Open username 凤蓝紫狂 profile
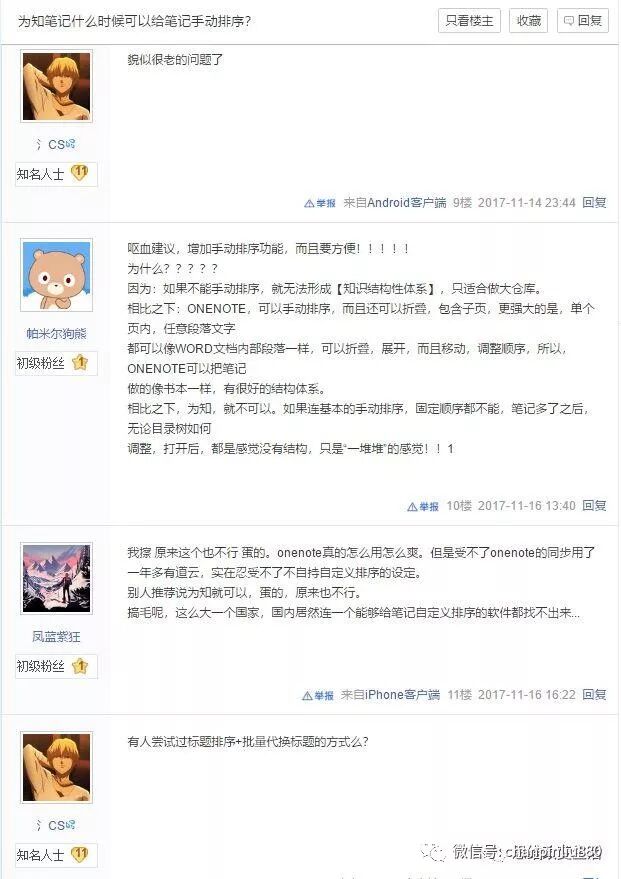The width and height of the screenshot is (621, 879). [56, 637]
